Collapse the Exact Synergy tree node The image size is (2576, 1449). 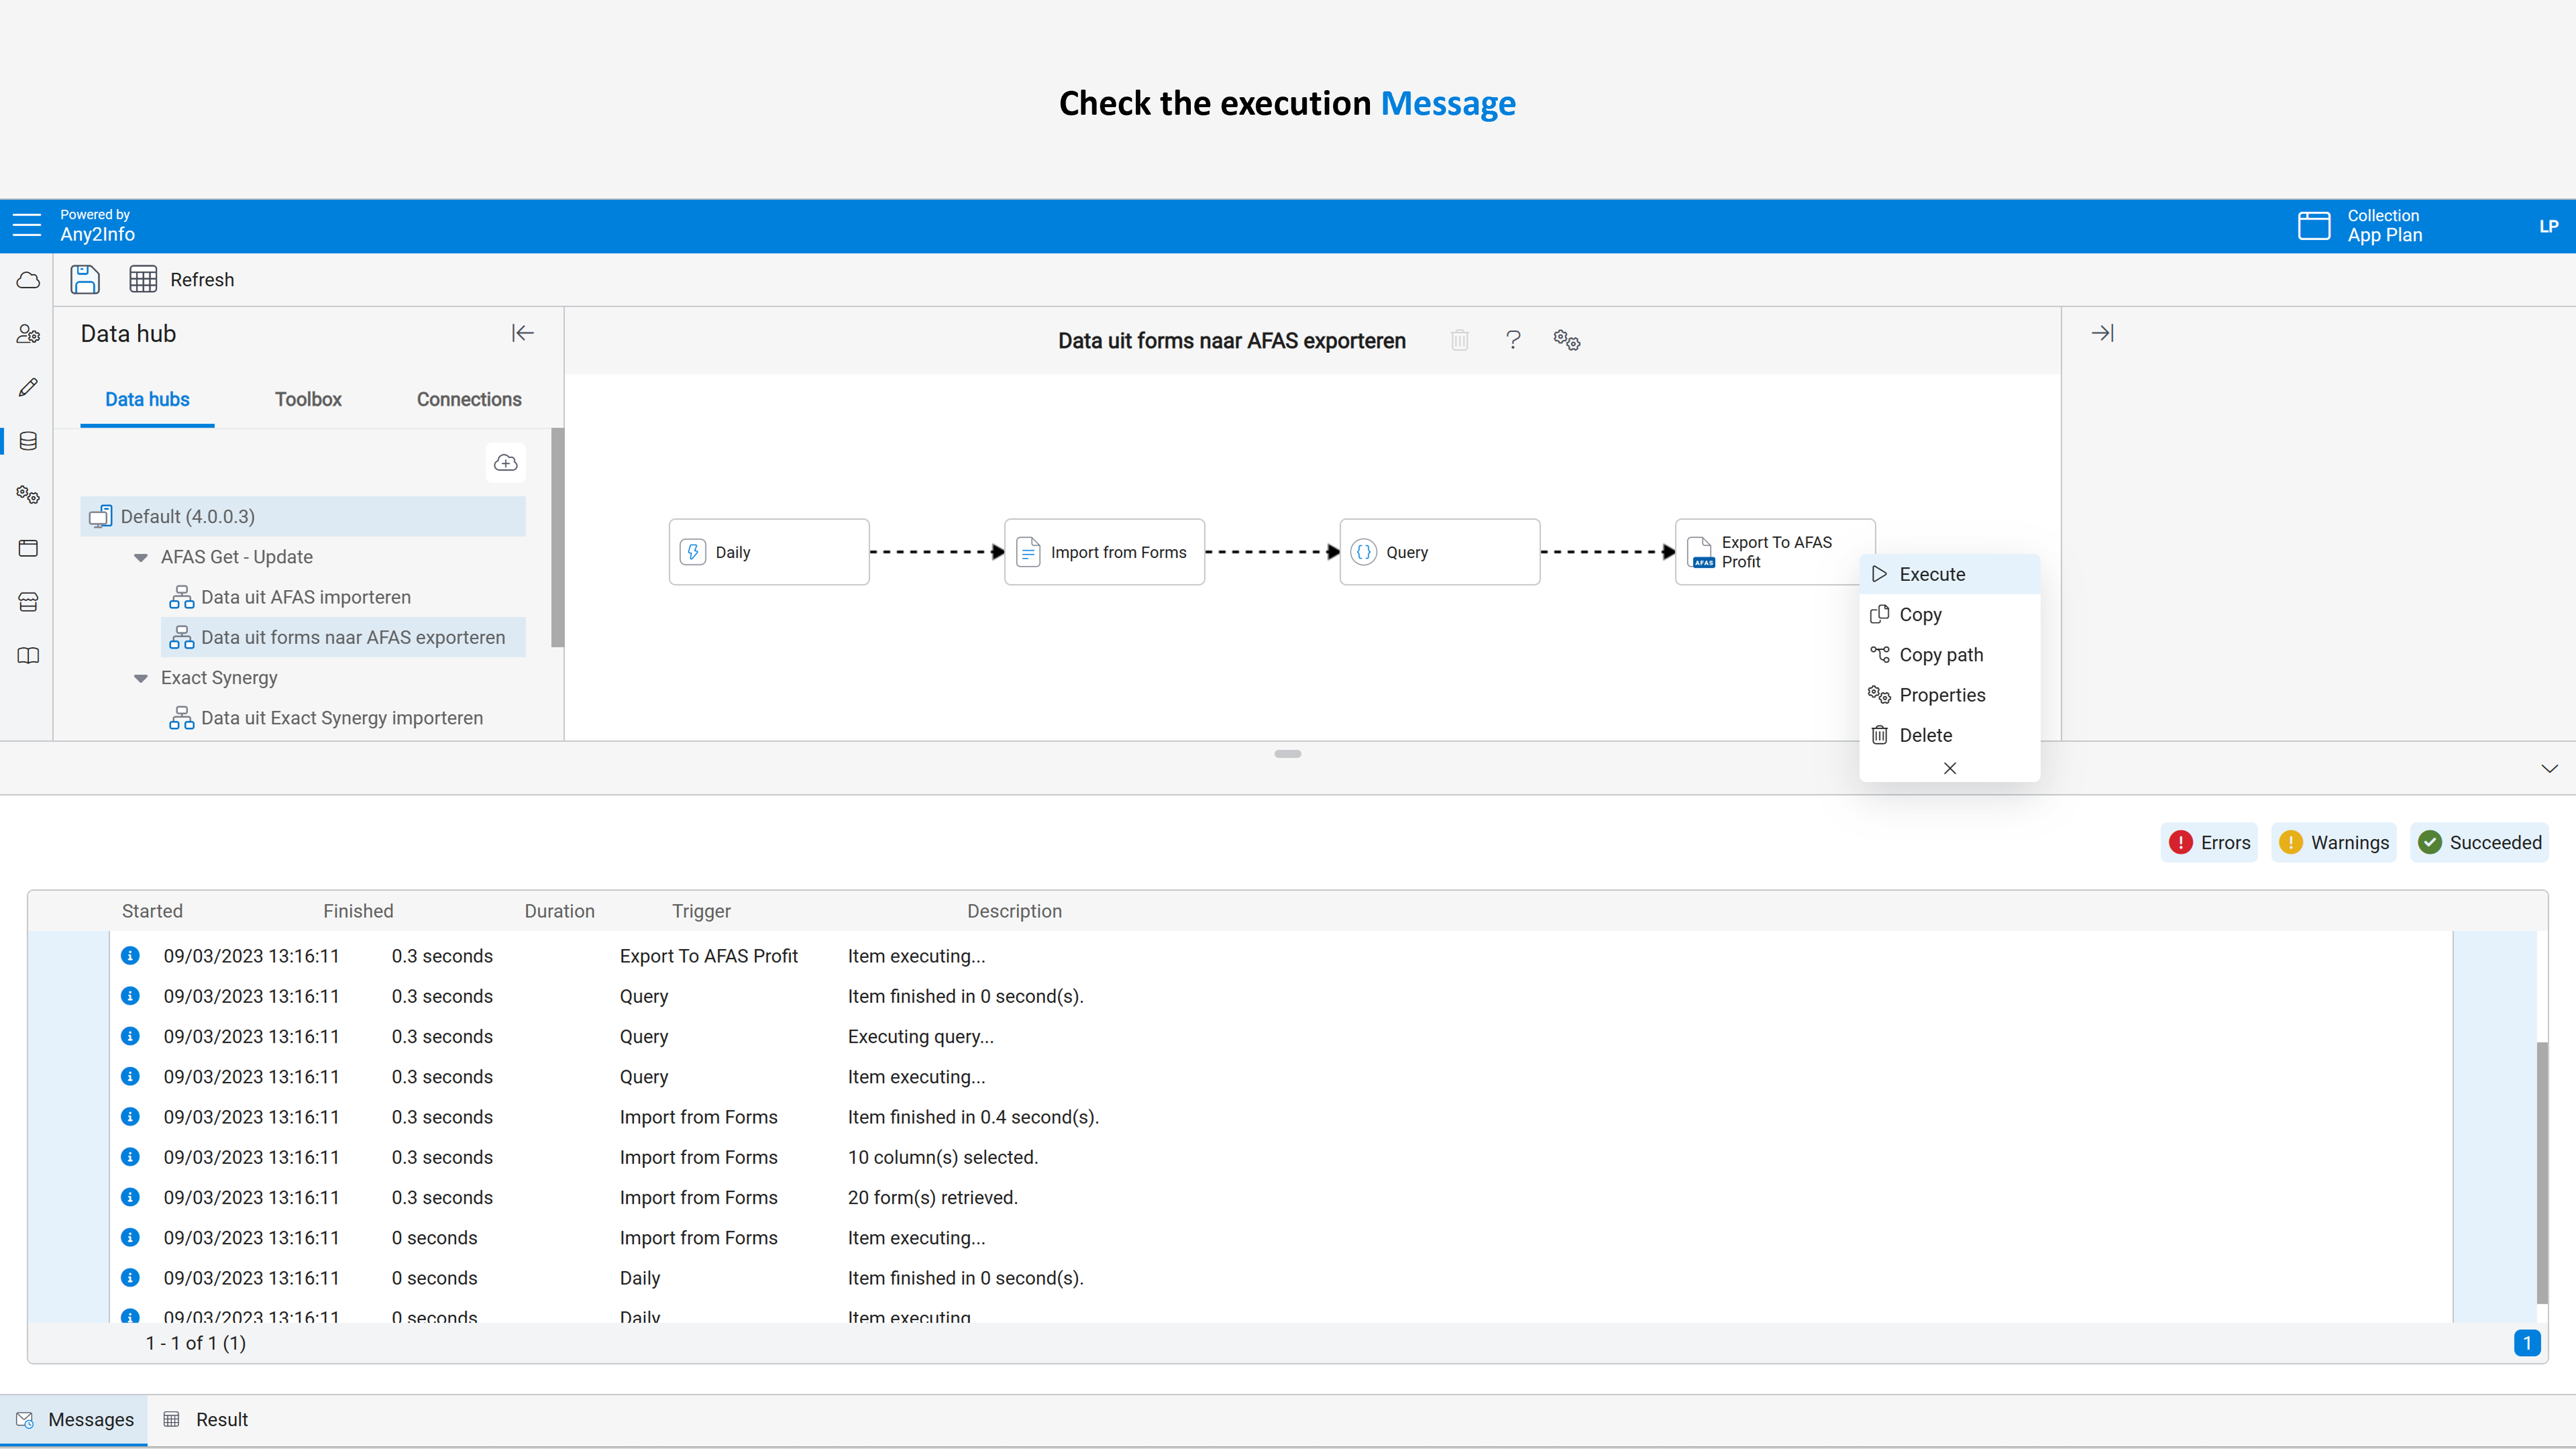[140, 678]
